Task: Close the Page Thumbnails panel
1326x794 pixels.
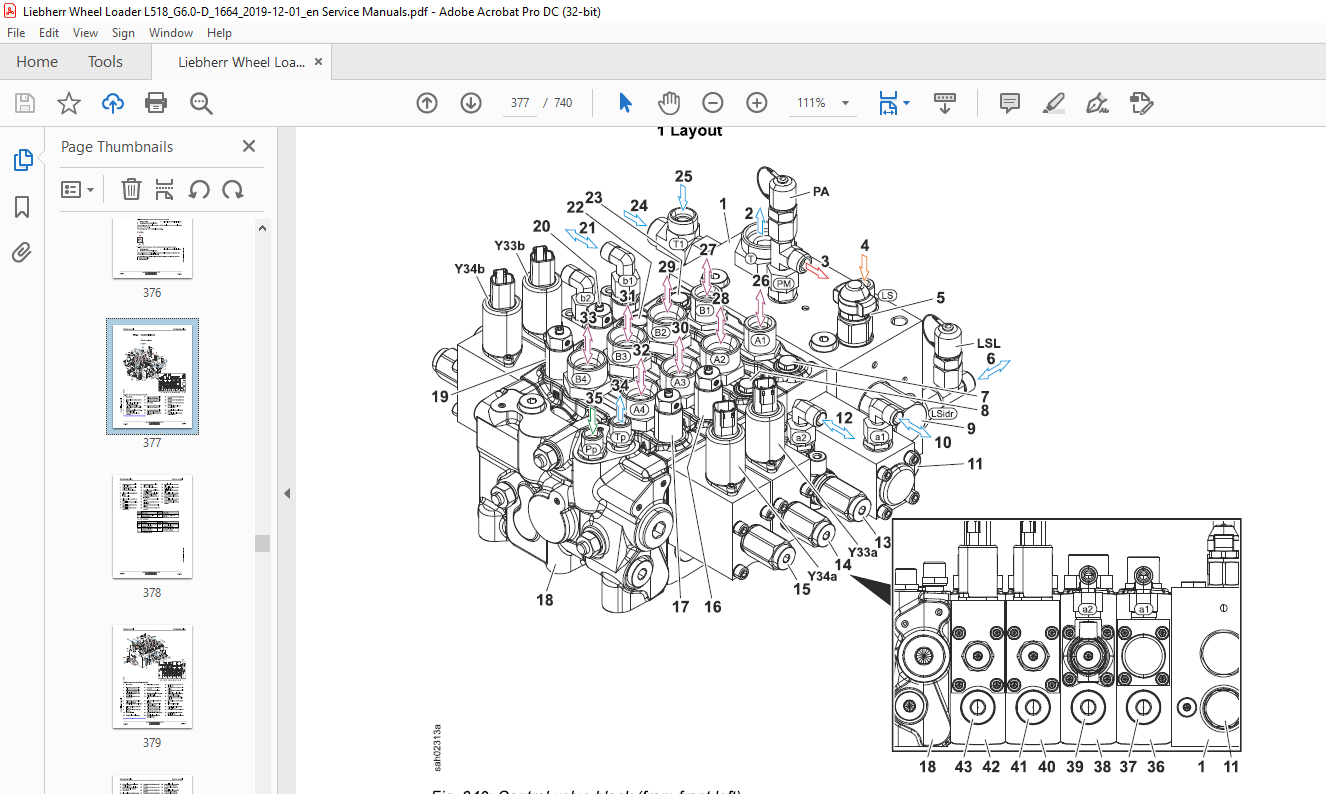Action: click(249, 146)
